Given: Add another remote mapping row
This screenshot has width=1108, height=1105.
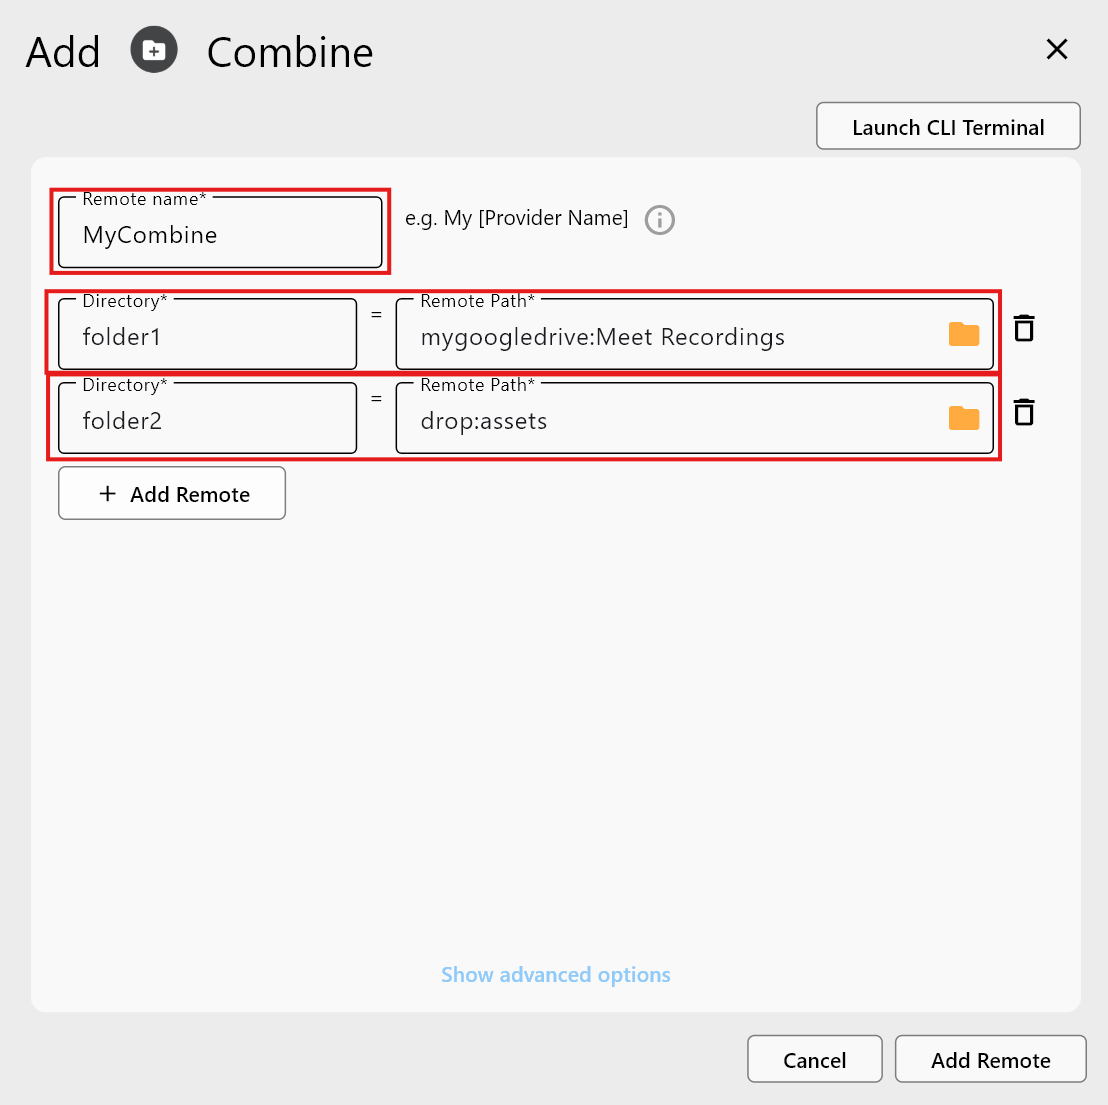Looking at the screenshot, I should click(171, 493).
